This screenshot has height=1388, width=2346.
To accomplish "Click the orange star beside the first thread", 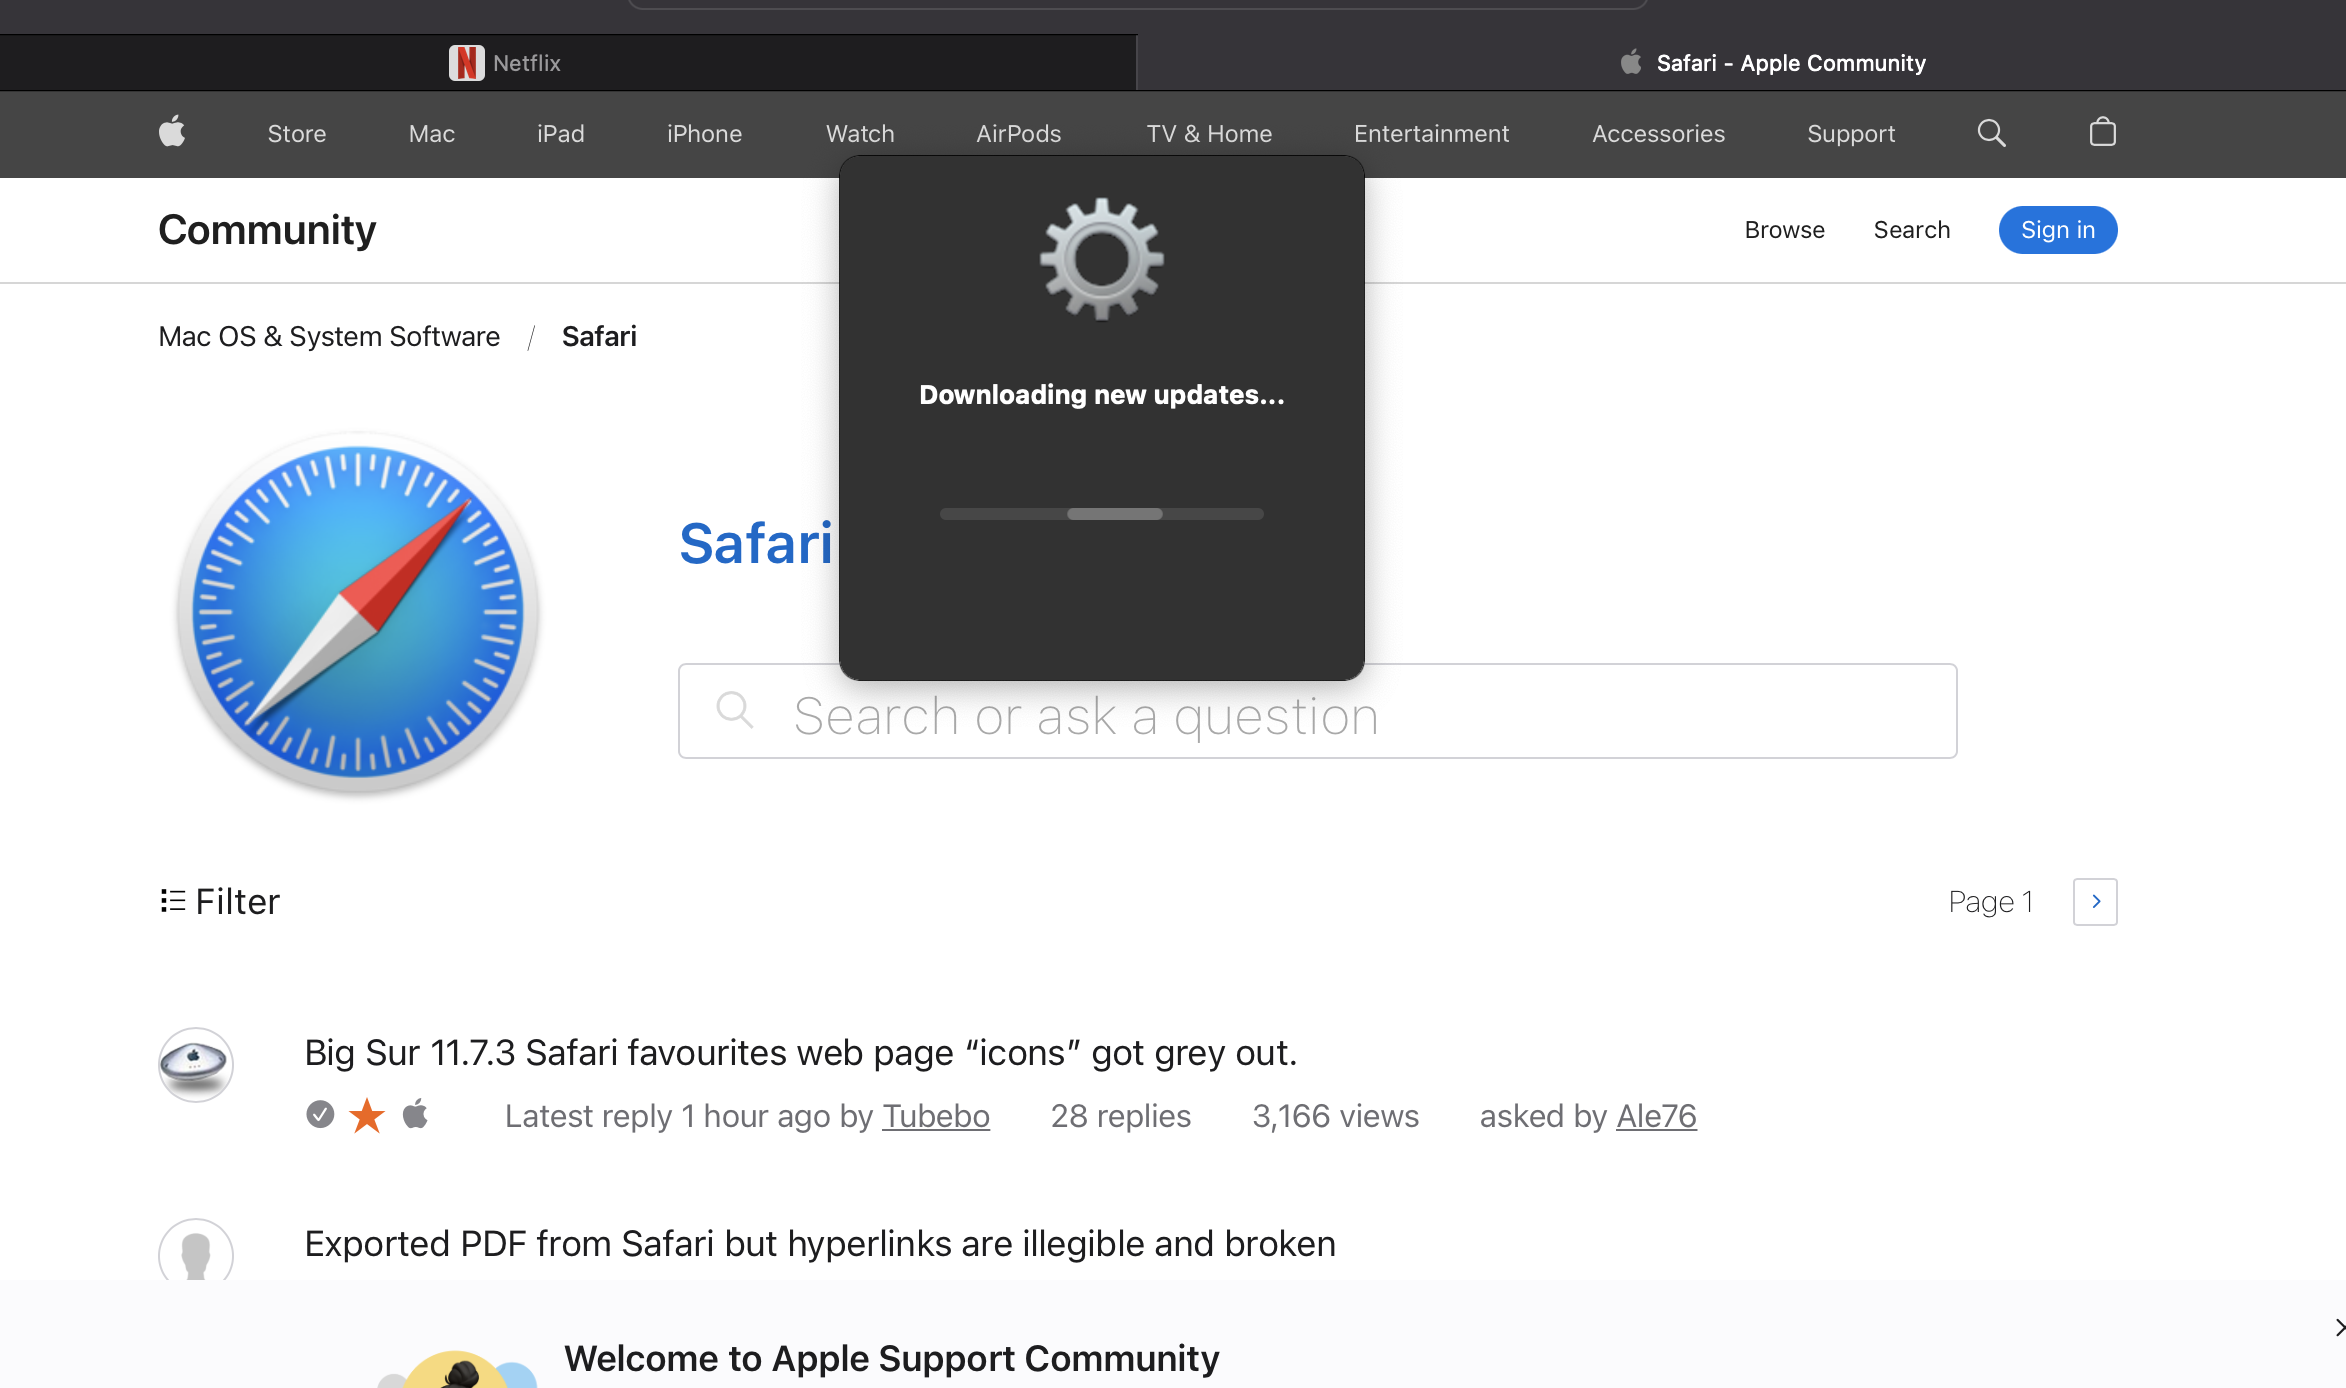I will [366, 1115].
